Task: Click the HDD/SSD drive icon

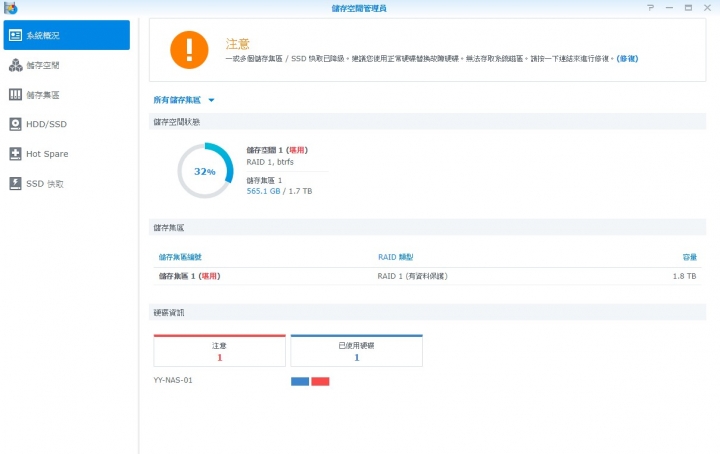Action: point(15,124)
